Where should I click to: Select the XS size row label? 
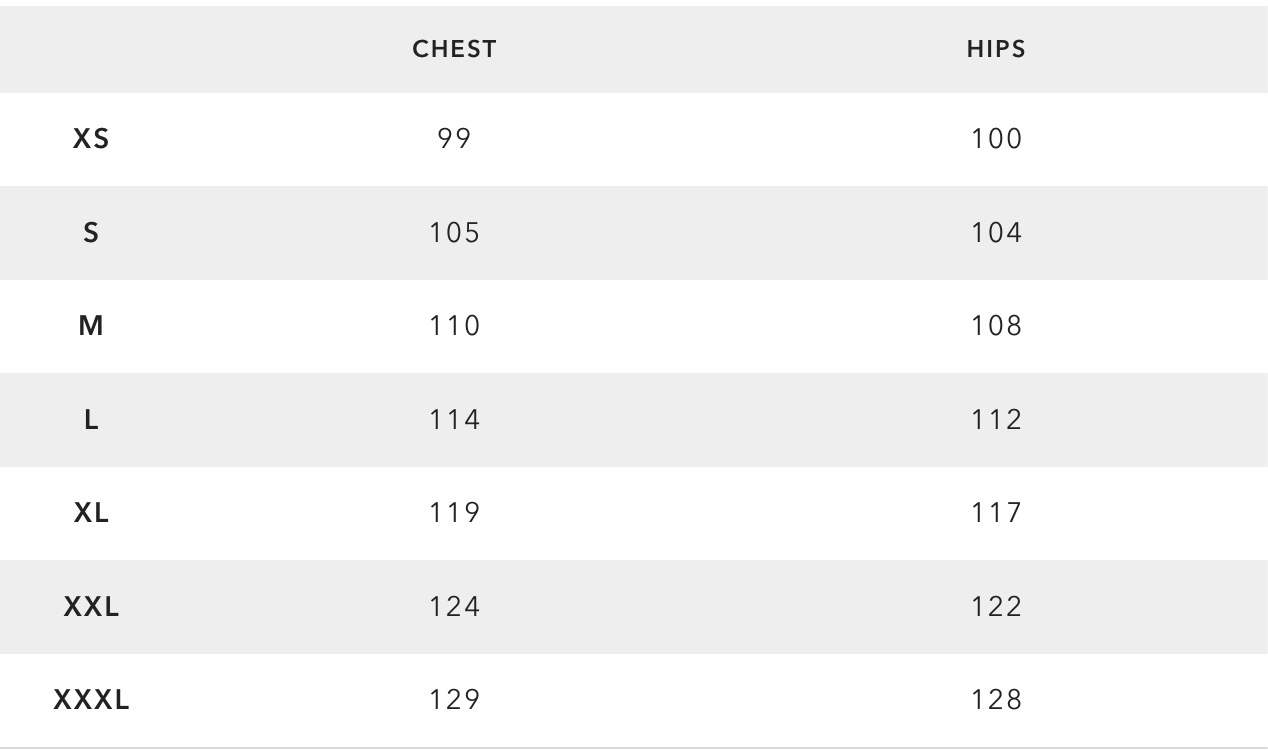[x=91, y=139]
